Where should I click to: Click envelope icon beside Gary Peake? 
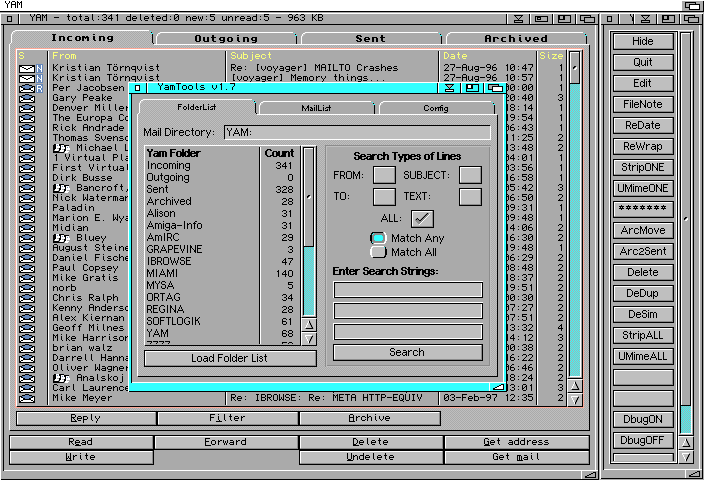coord(26,98)
